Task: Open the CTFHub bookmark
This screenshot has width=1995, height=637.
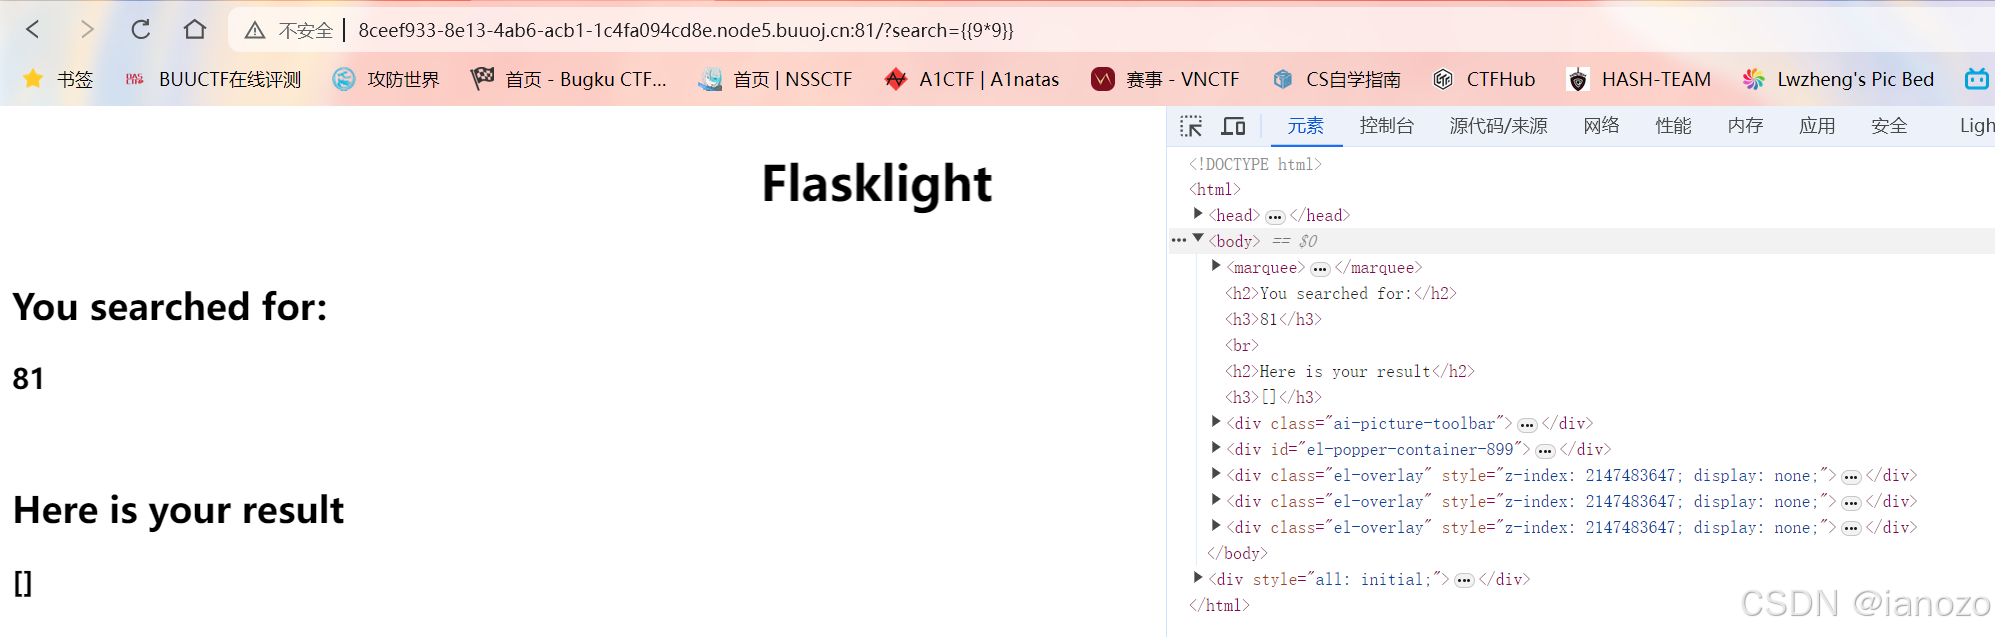Action: coord(1484,79)
